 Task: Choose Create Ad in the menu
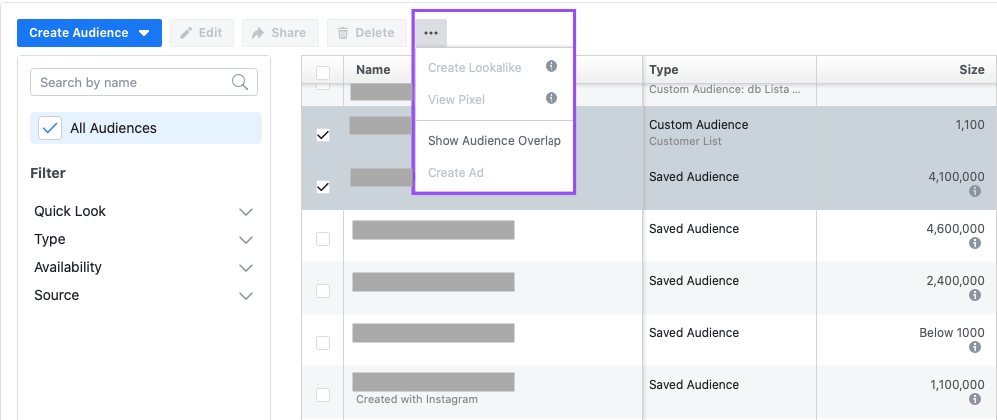(455, 173)
